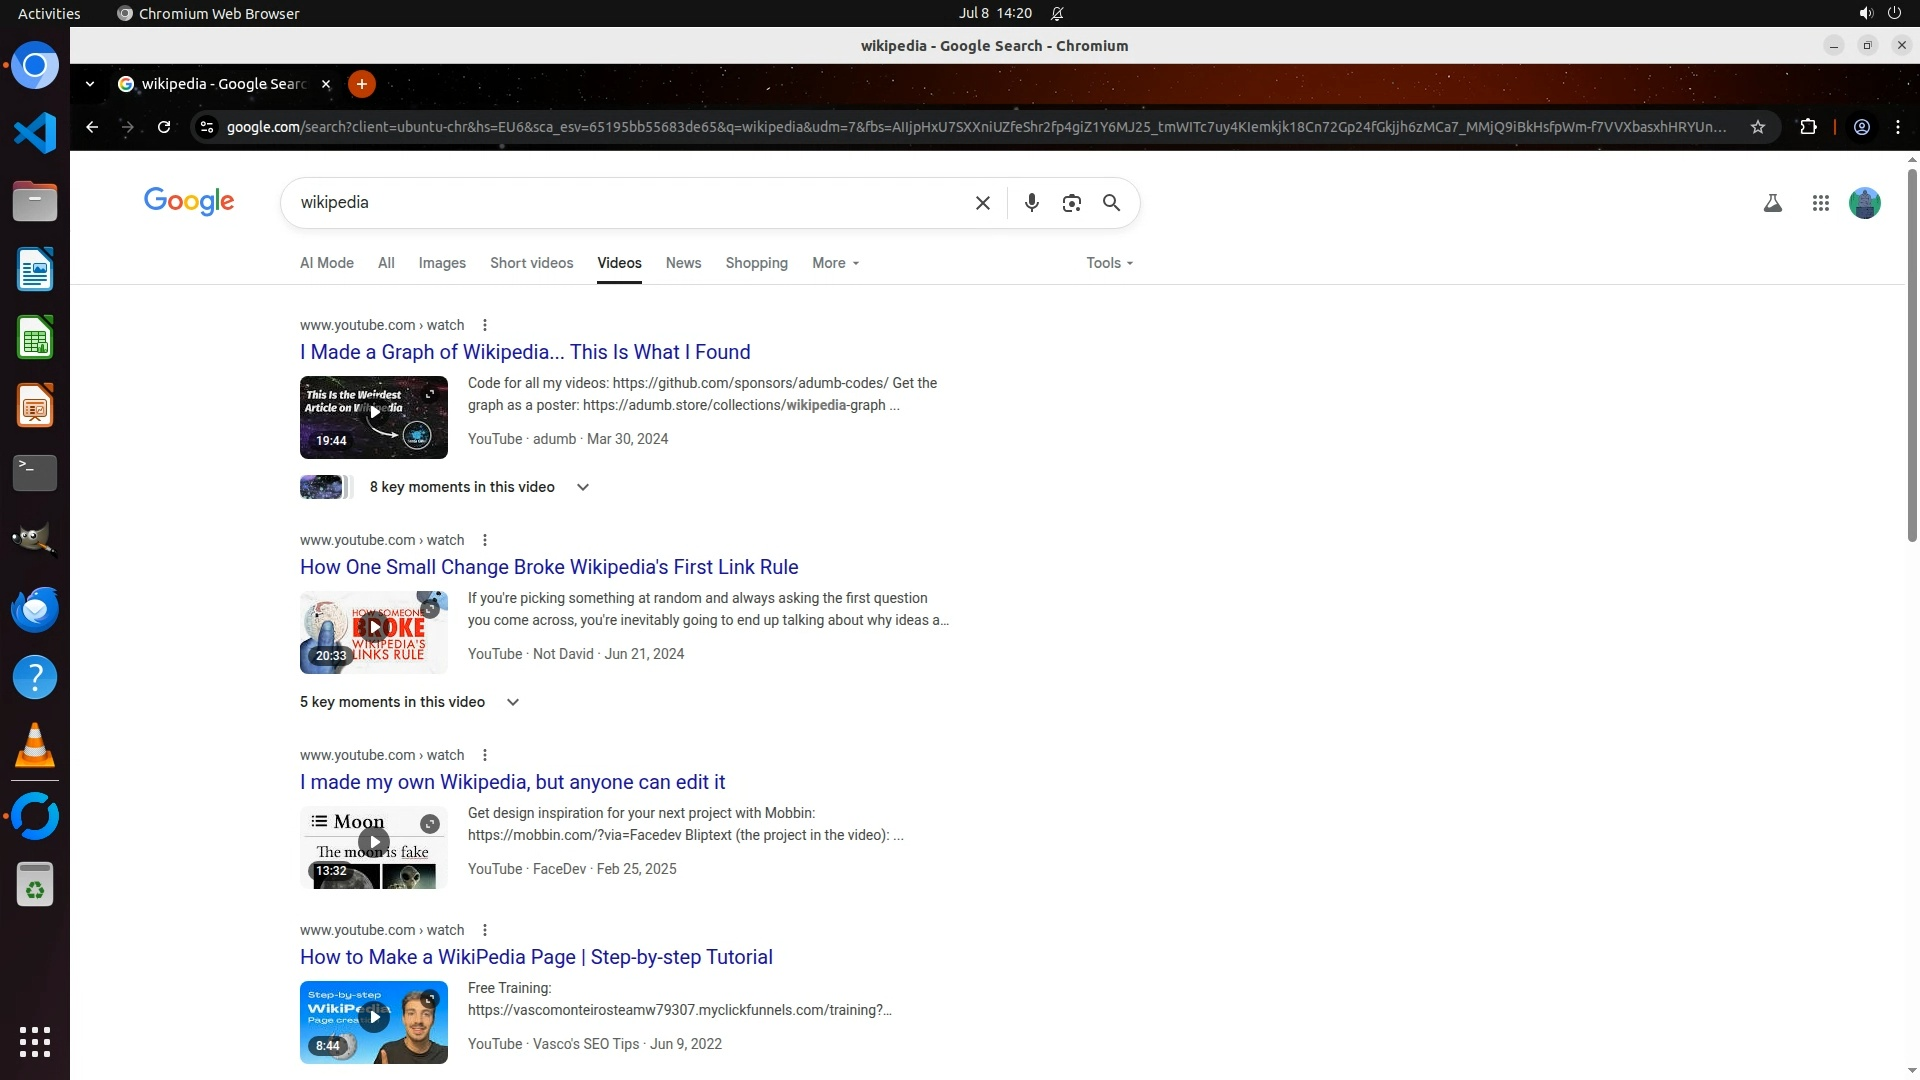Image resolution: width=1920 pixels, height=1080 pixels.
Task: Click the voice search microphone icon
Action: point(1031,203)
